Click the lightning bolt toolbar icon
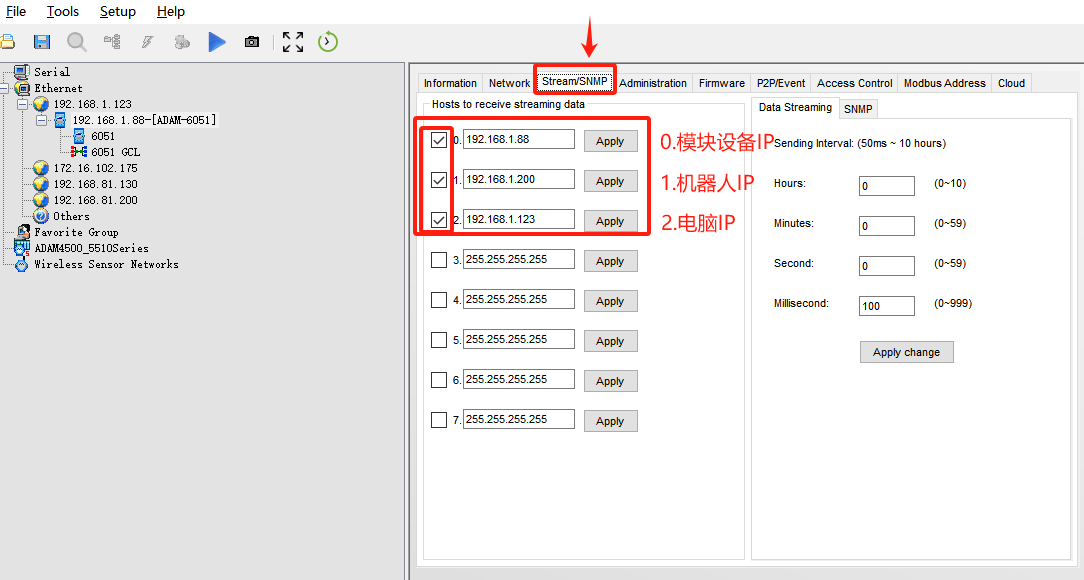 pos(147,42)
